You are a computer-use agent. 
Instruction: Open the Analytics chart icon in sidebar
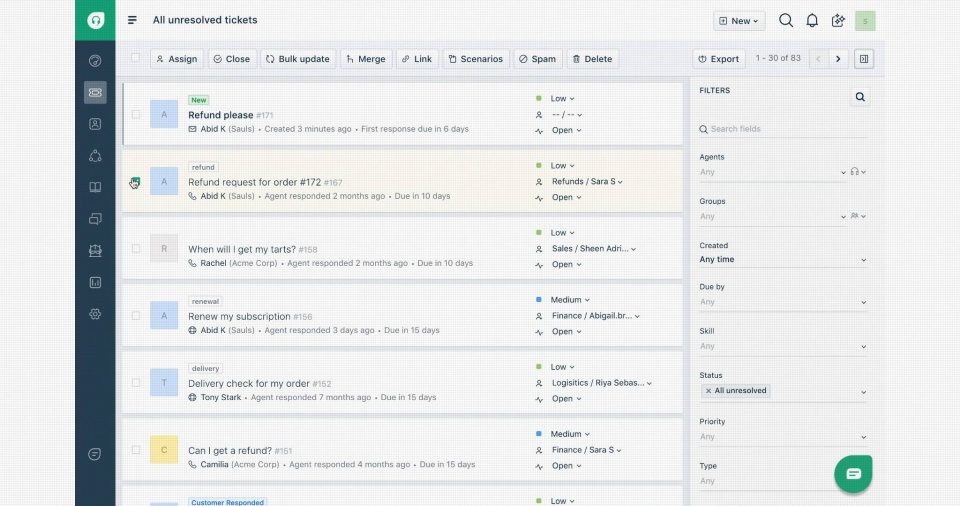click(95, 282)
